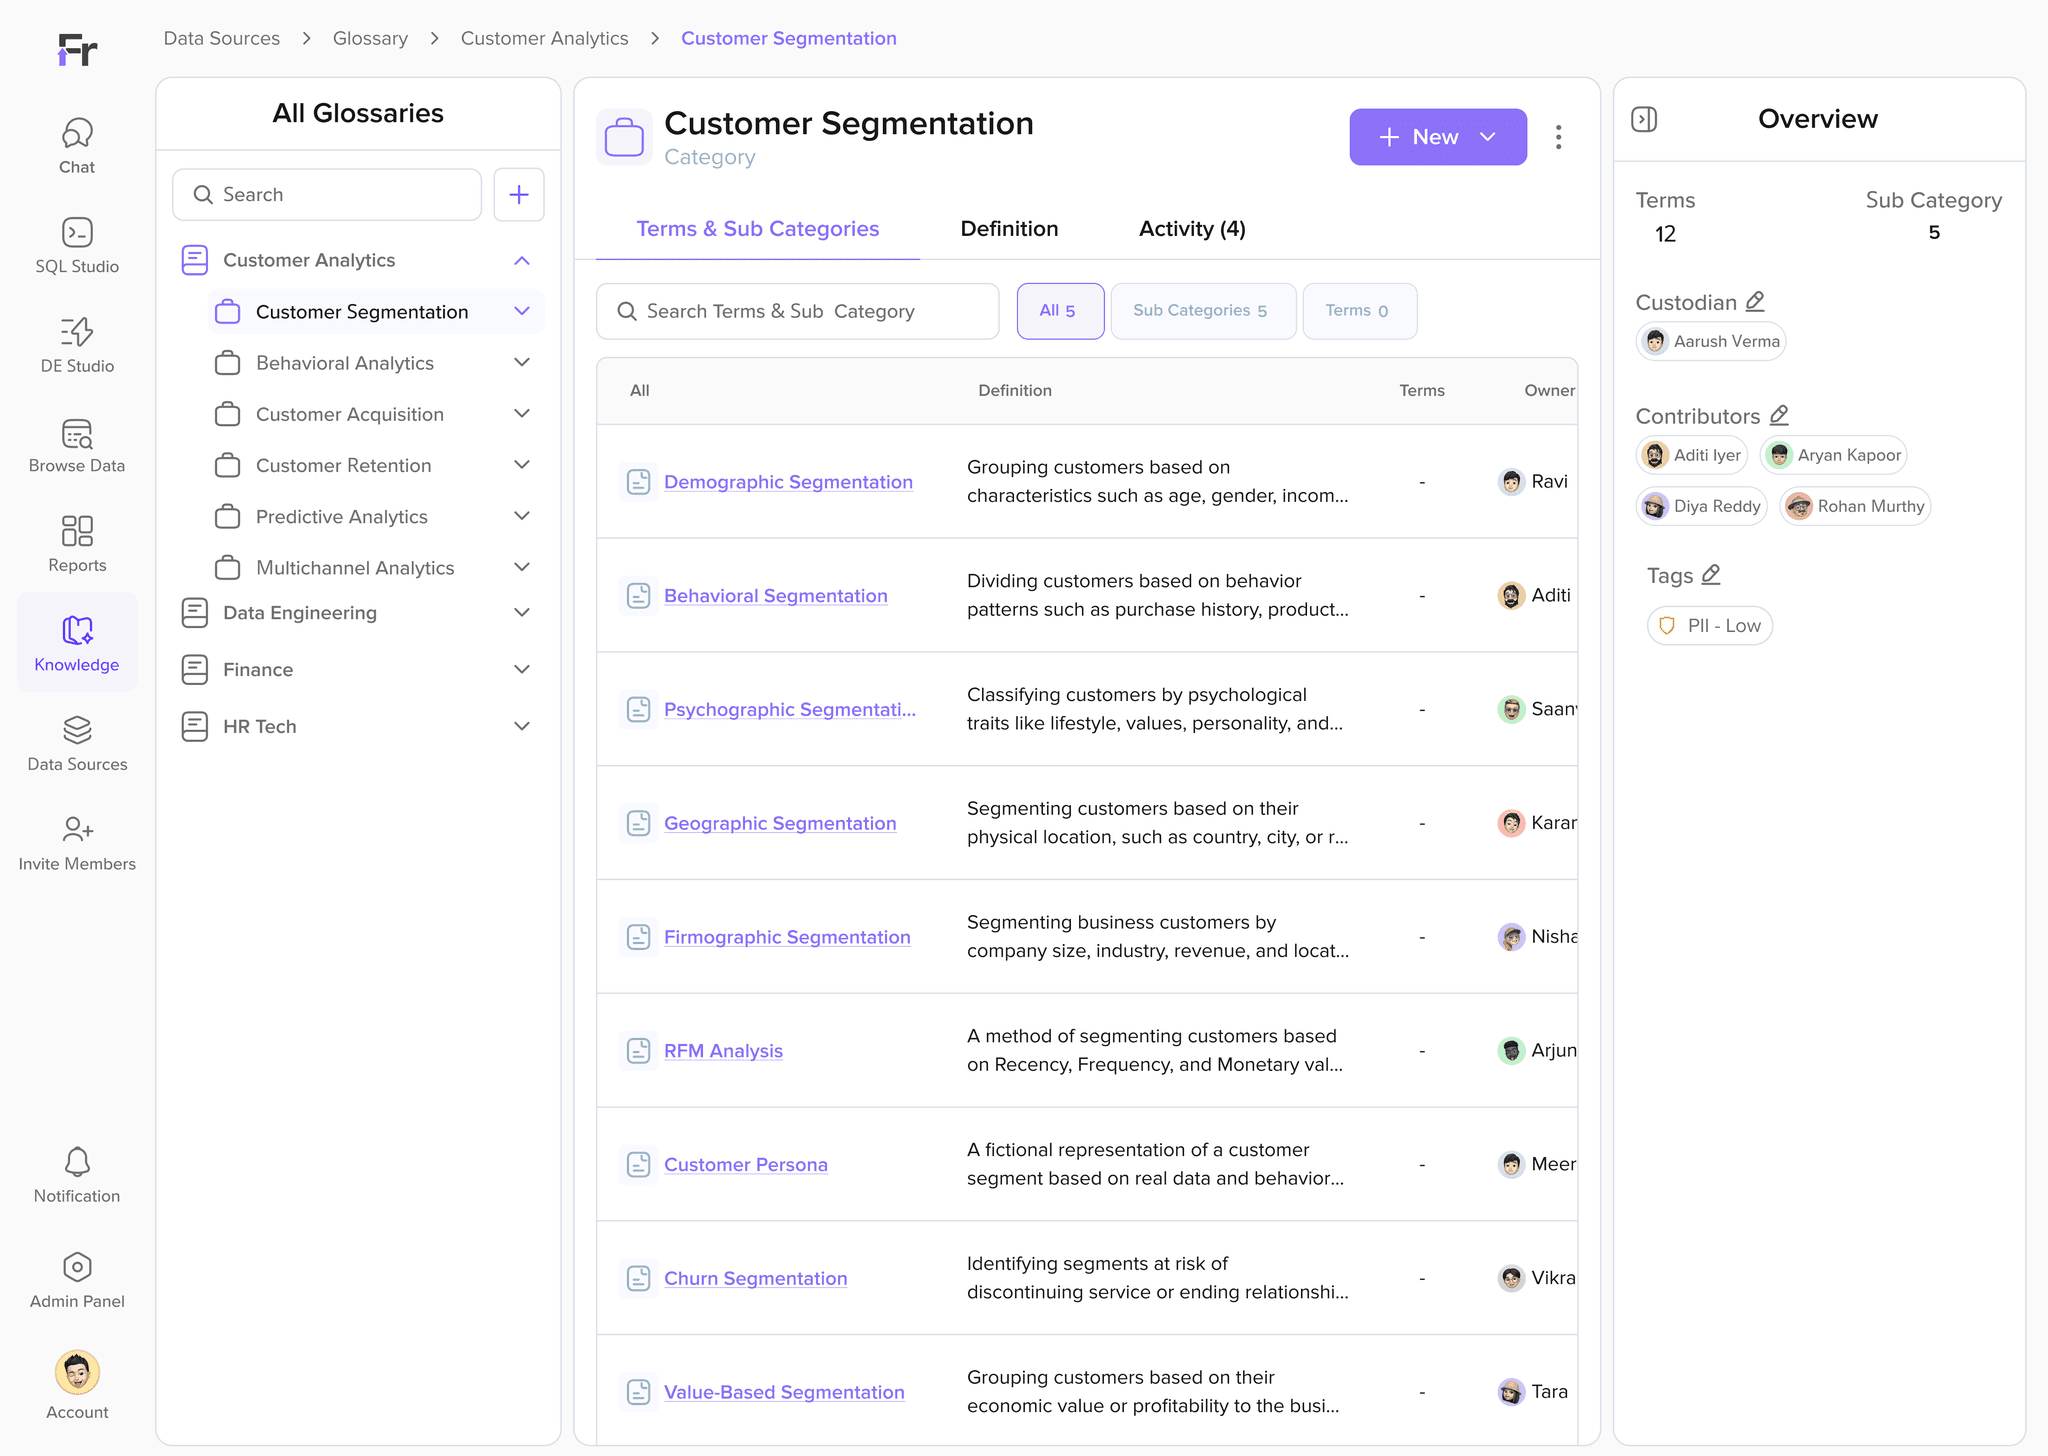Filter list by Sub Categories 5
This screenshot has height=1456, width=2048.
[1203, 311]
